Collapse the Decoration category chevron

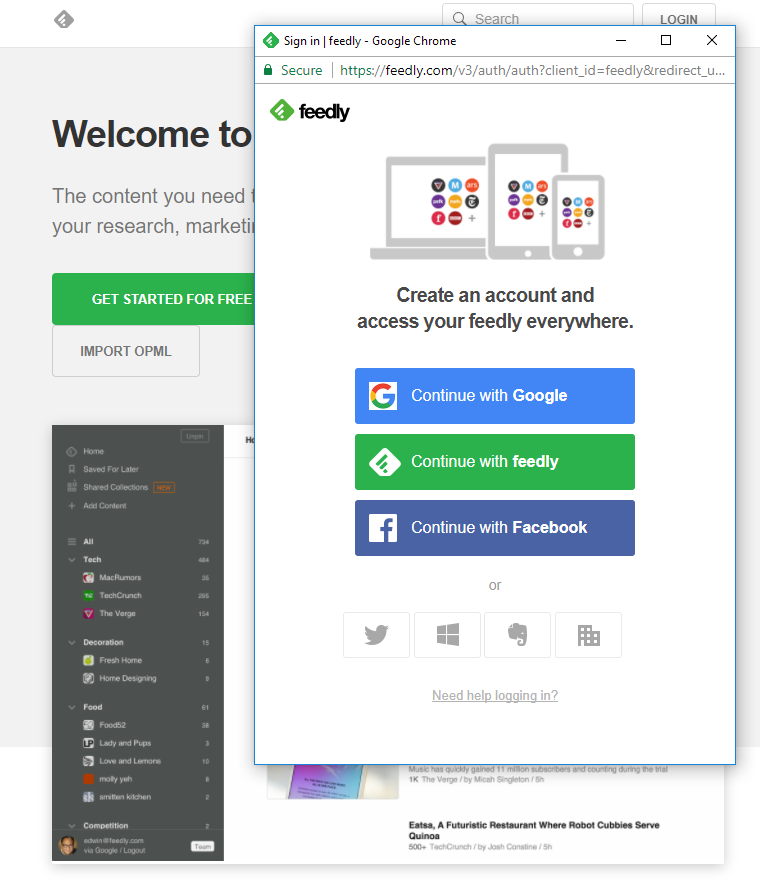pos(72,642)
